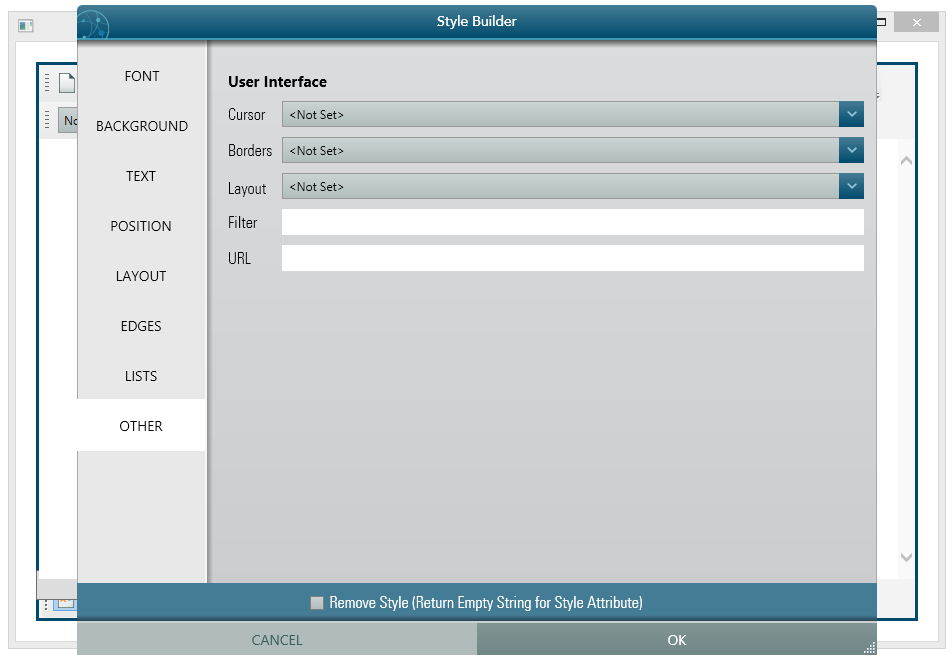952x660 pixels.
Task: Select the new document icon behind the dialog
Action: (66, 83)
